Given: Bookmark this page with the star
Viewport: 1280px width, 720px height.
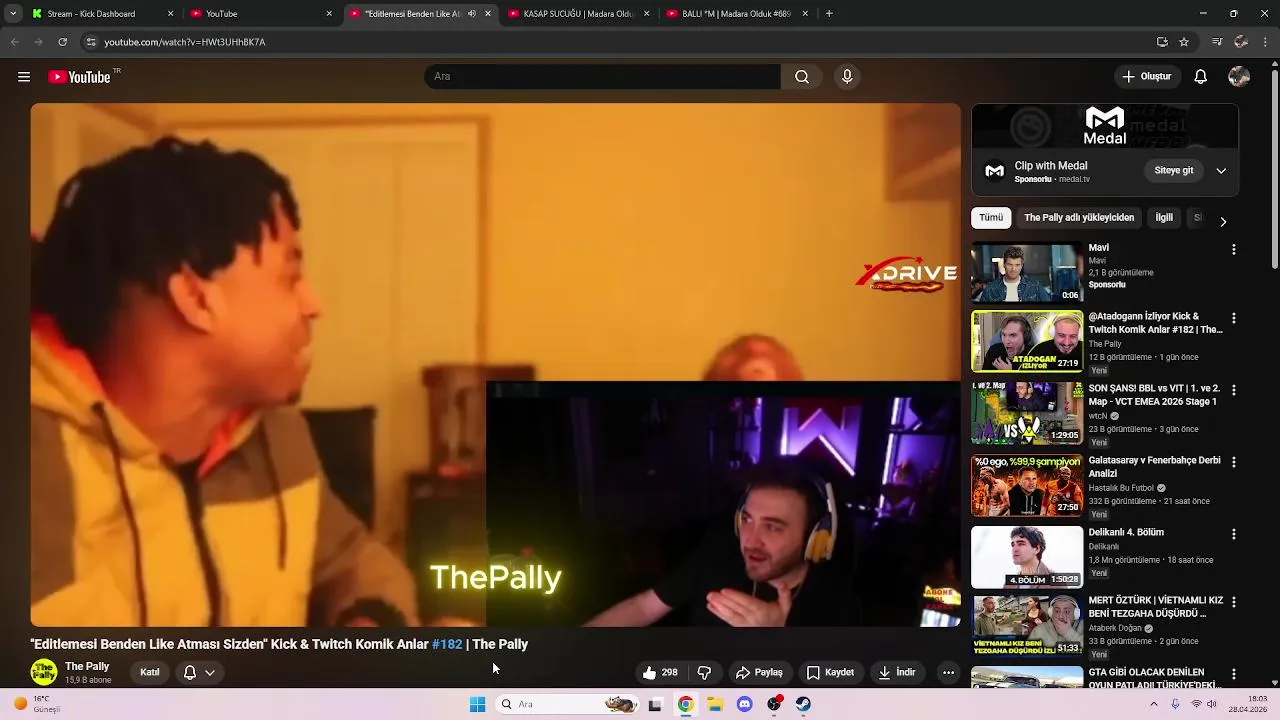Looking at the screenshot, I should [1184, 42].
